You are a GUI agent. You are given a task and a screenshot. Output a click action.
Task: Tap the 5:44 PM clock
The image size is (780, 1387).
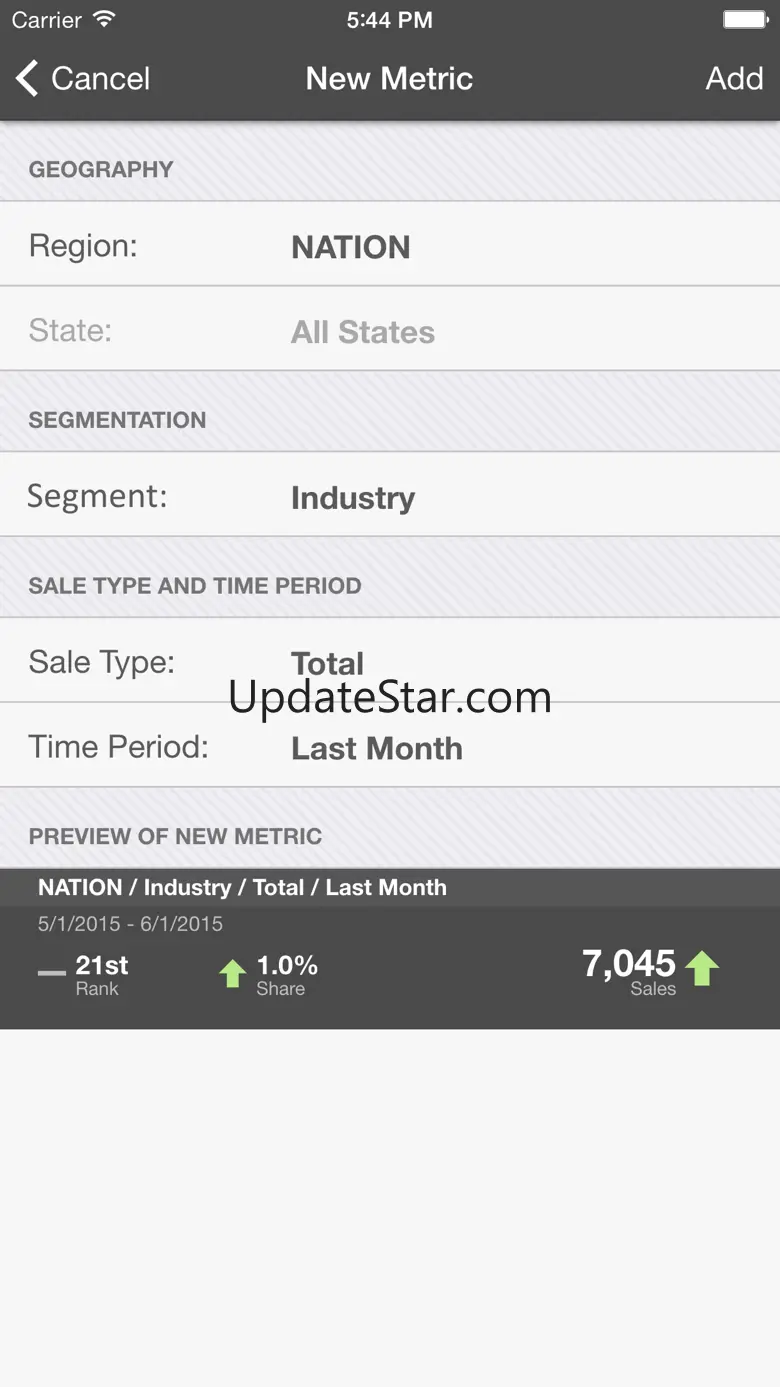point(389,20)
